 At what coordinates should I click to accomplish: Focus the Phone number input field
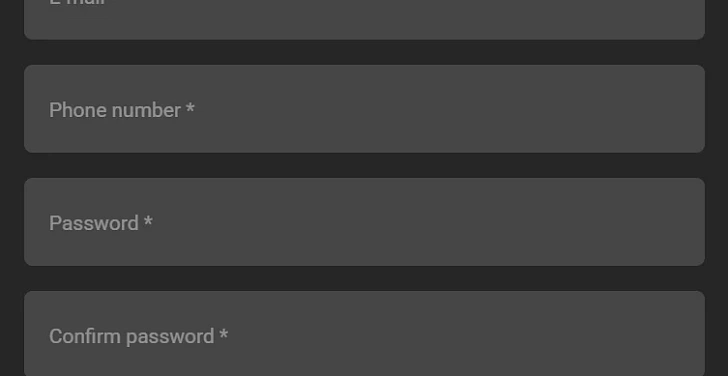[364, 109]
